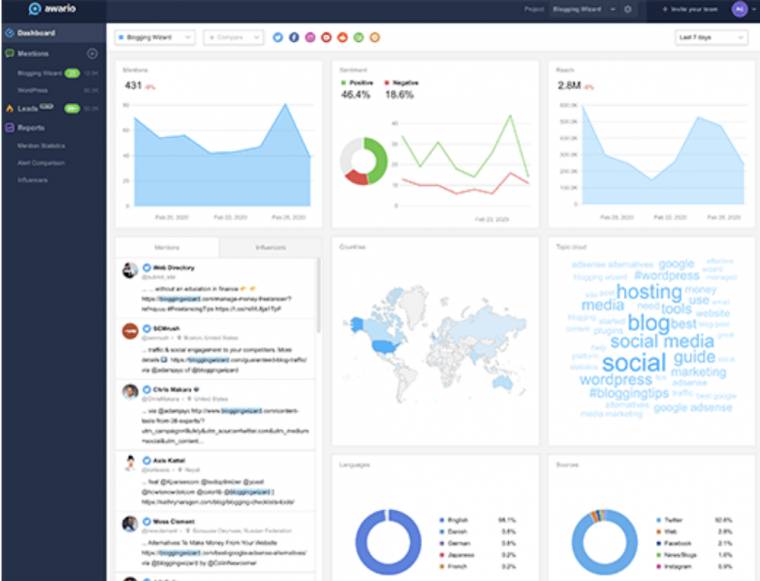Expand the Blogging Wizard alert dropdown
Viewport: 760px width, 581px height.
(155, 37)
